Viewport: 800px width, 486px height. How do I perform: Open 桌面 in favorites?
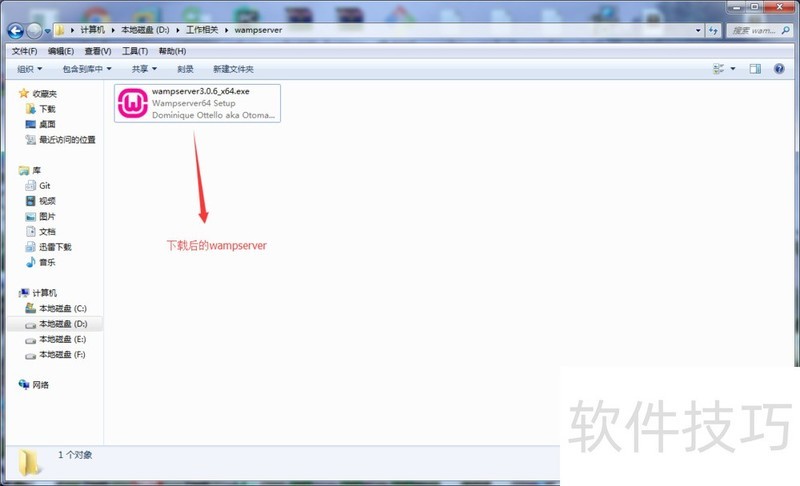coord(40,124)
